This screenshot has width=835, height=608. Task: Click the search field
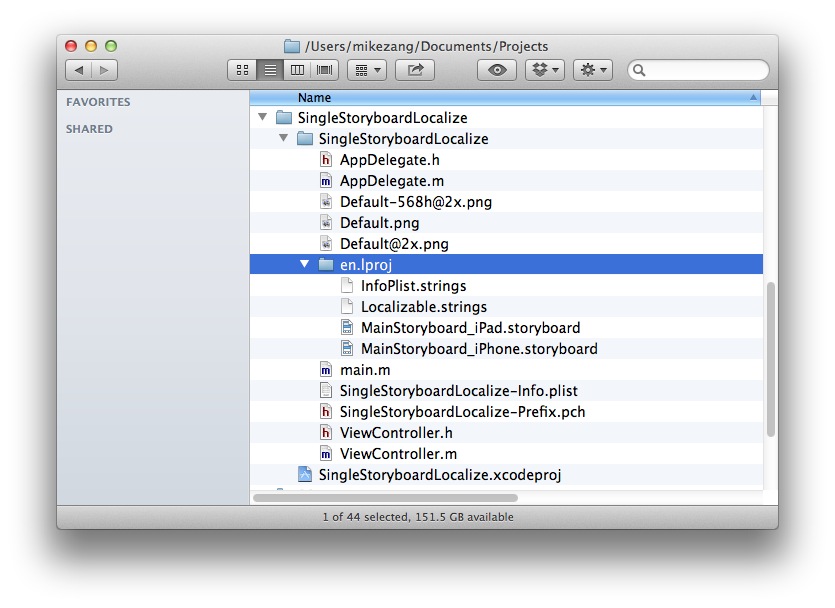coord(698,70)
